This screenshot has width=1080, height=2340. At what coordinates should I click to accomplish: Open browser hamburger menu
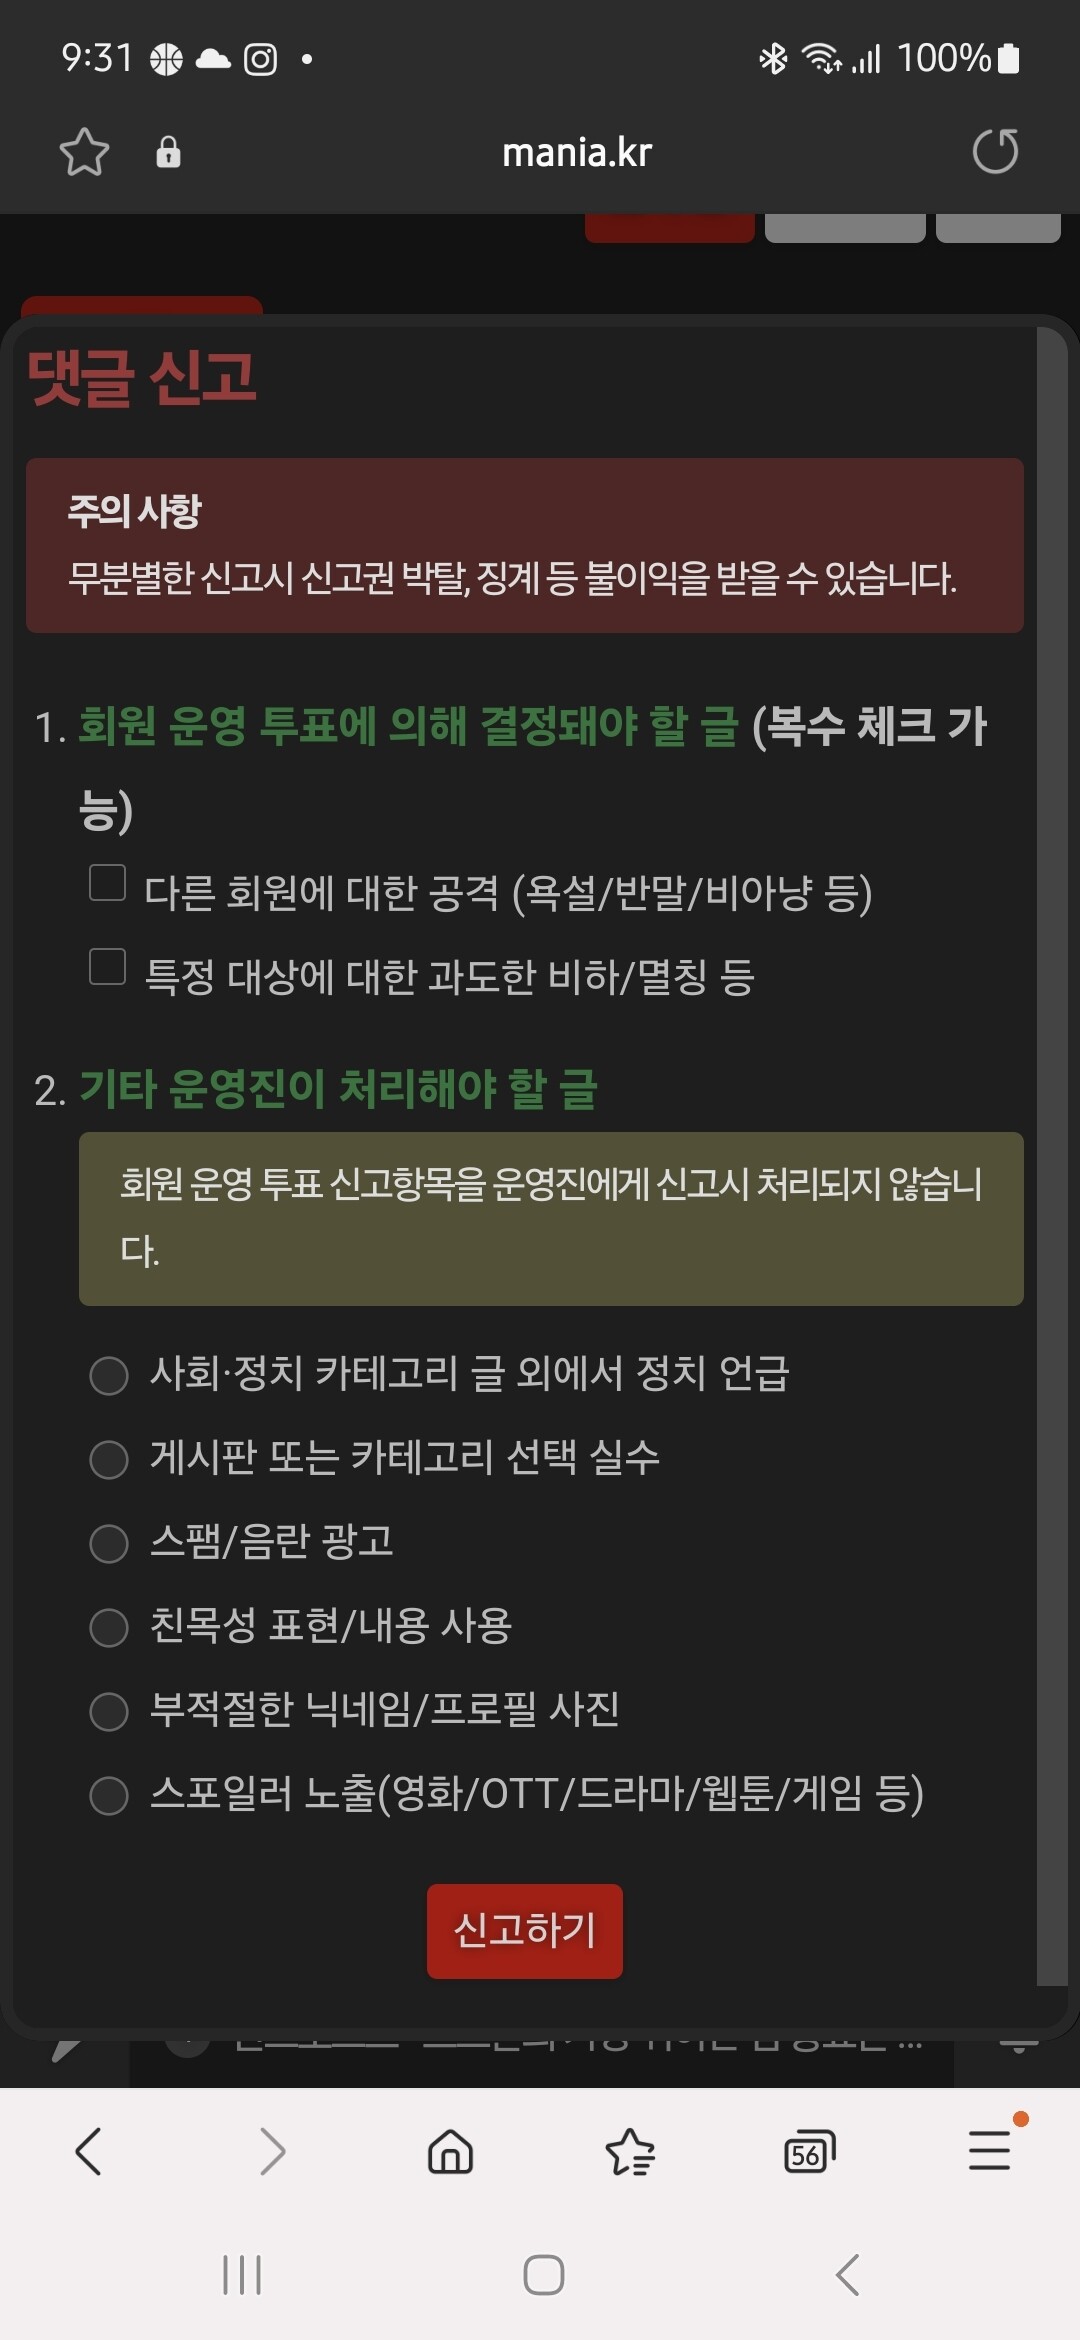[990, 2150]
